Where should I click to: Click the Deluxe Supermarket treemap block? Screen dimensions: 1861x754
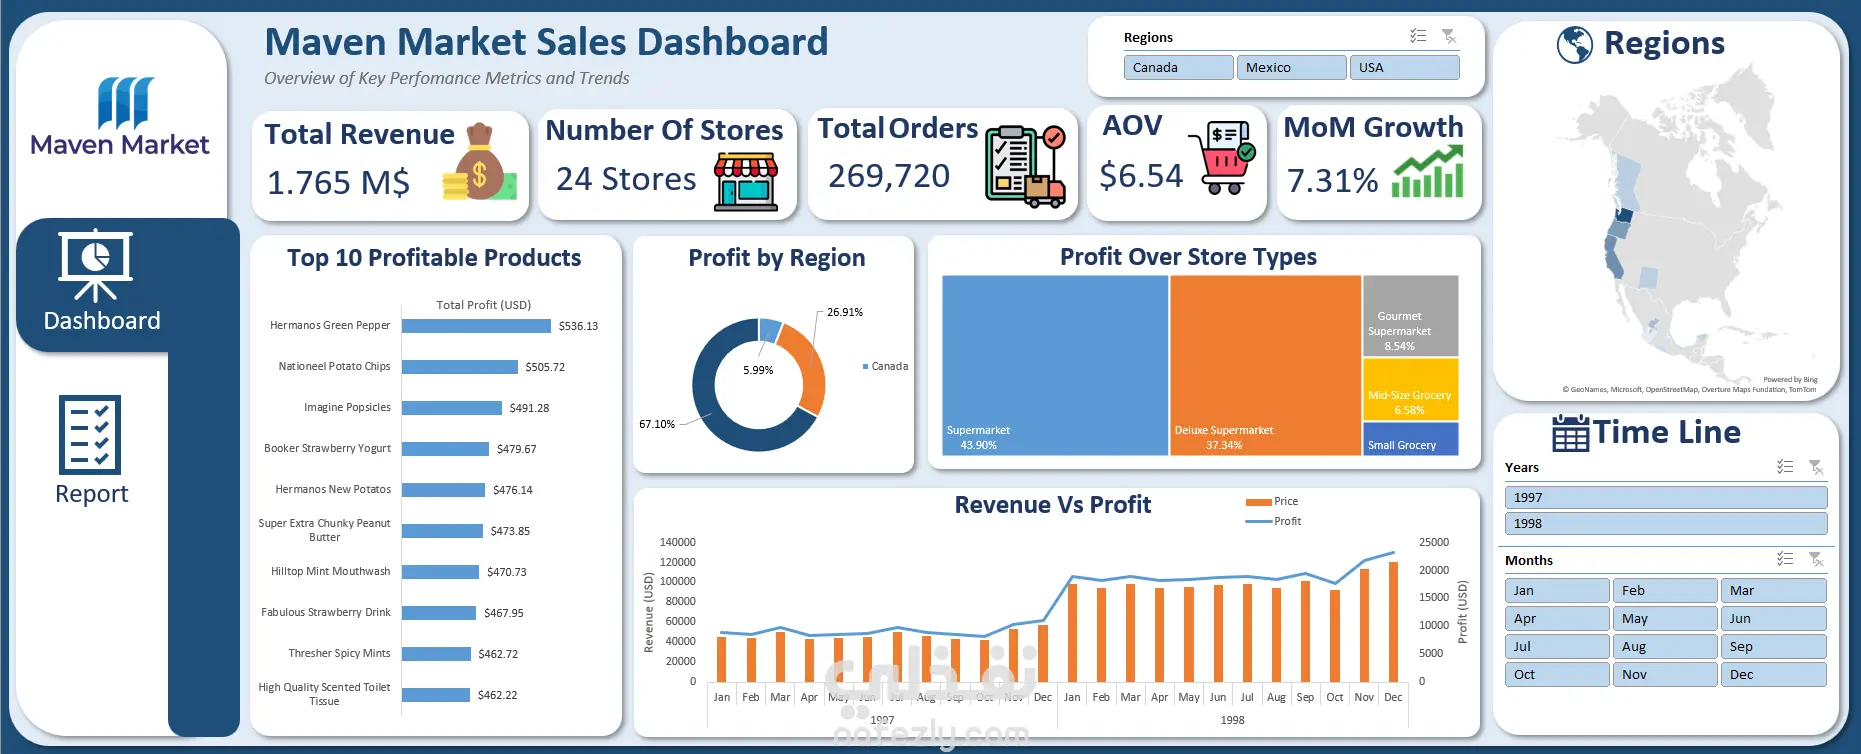[1265, 365]
